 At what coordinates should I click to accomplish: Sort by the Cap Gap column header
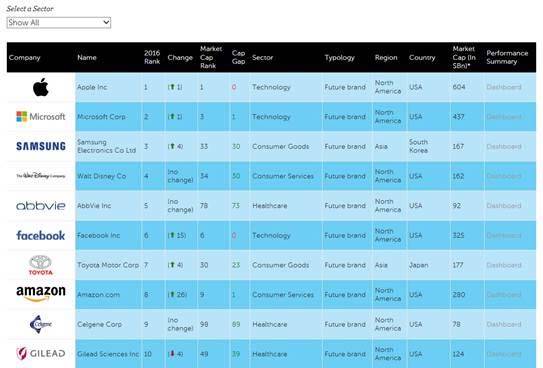(x=239, y=57)
